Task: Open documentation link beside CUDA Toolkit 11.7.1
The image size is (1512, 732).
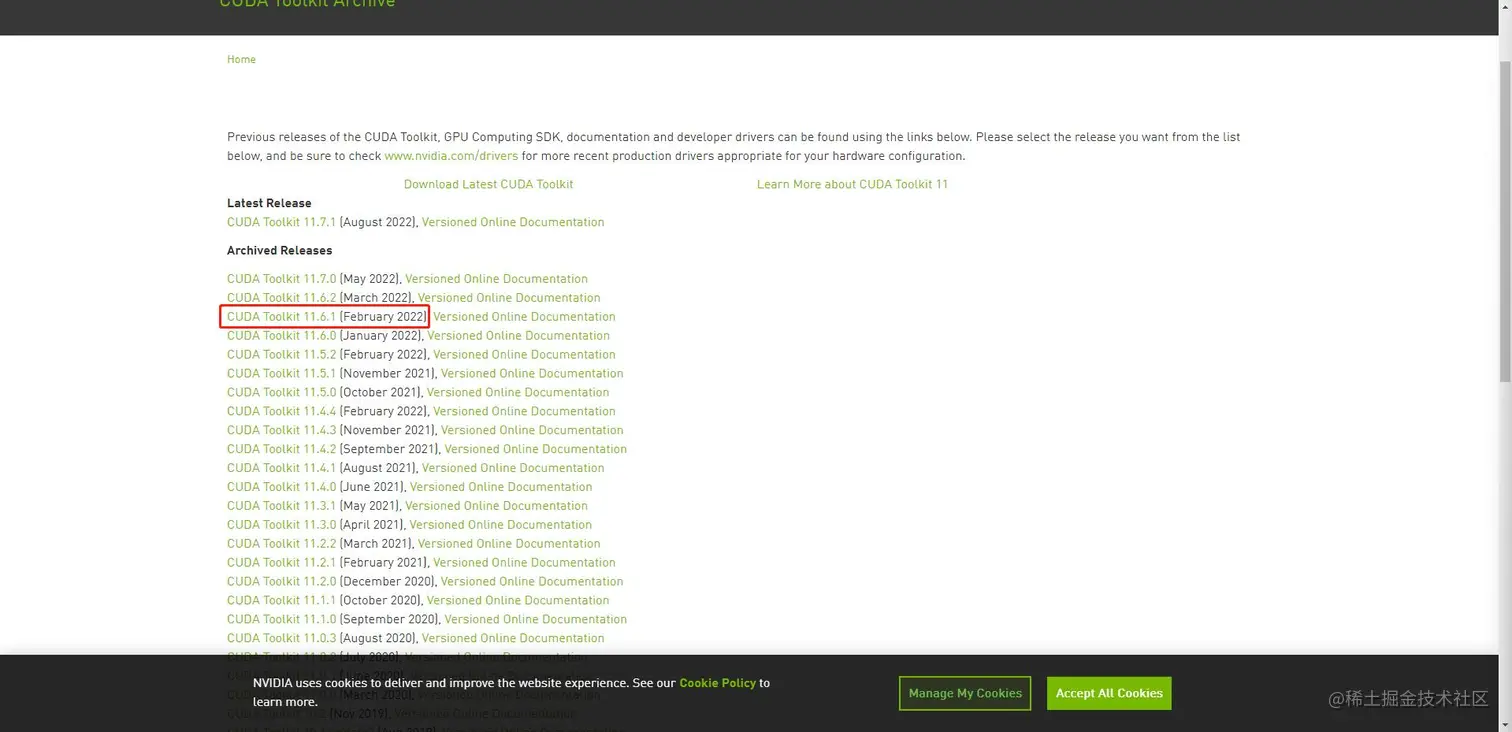Action: [513, 222]
